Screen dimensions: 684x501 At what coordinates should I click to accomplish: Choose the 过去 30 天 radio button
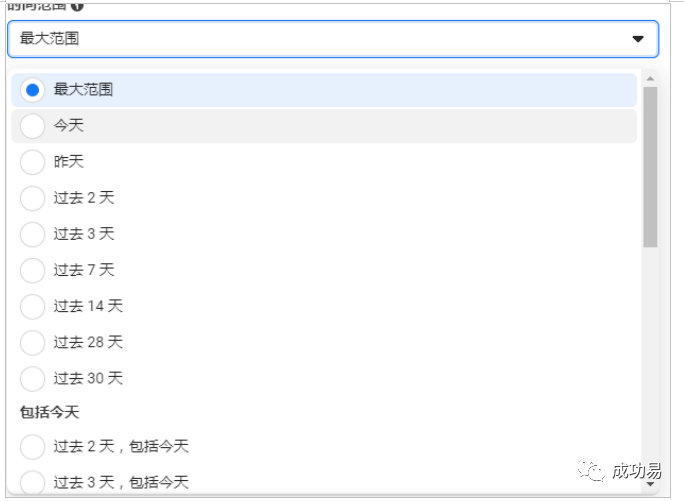(32, 378)
